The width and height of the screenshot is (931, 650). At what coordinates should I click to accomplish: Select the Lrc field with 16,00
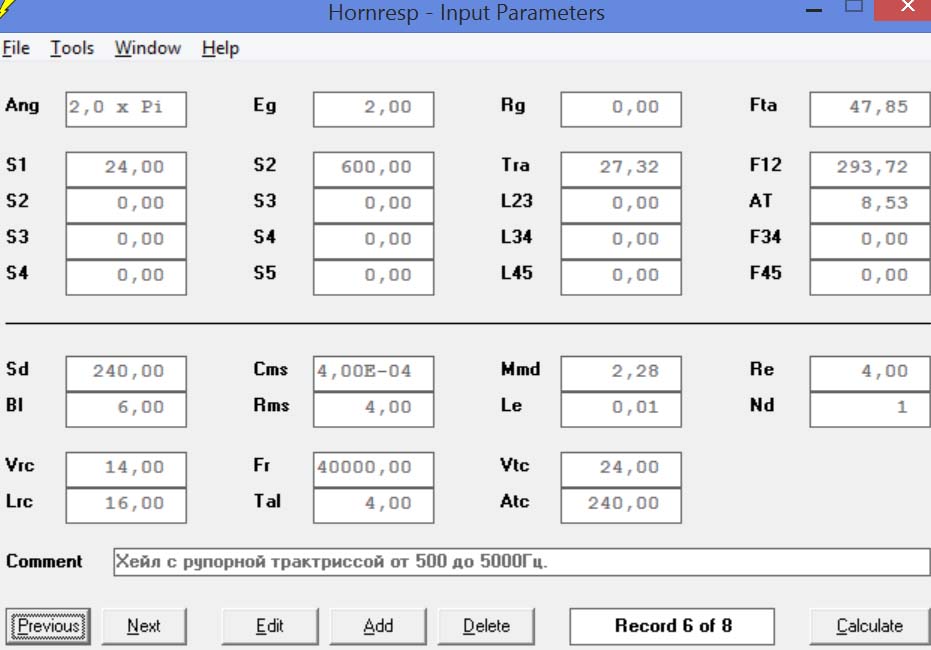[x=126, y=506]
